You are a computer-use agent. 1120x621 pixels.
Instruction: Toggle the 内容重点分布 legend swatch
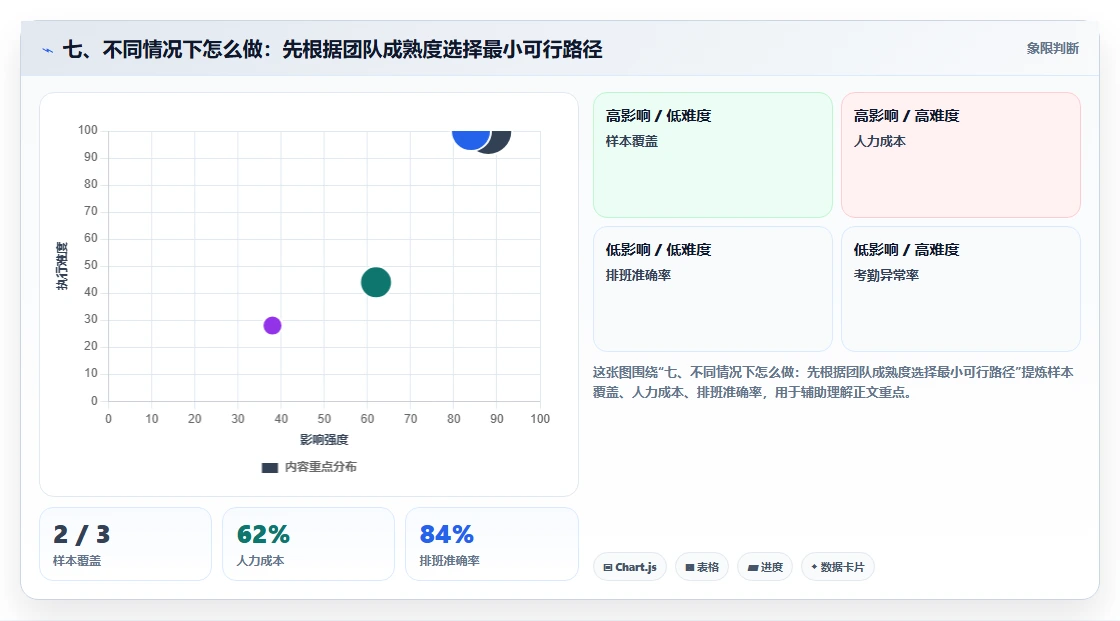click(x=269, y=467)
